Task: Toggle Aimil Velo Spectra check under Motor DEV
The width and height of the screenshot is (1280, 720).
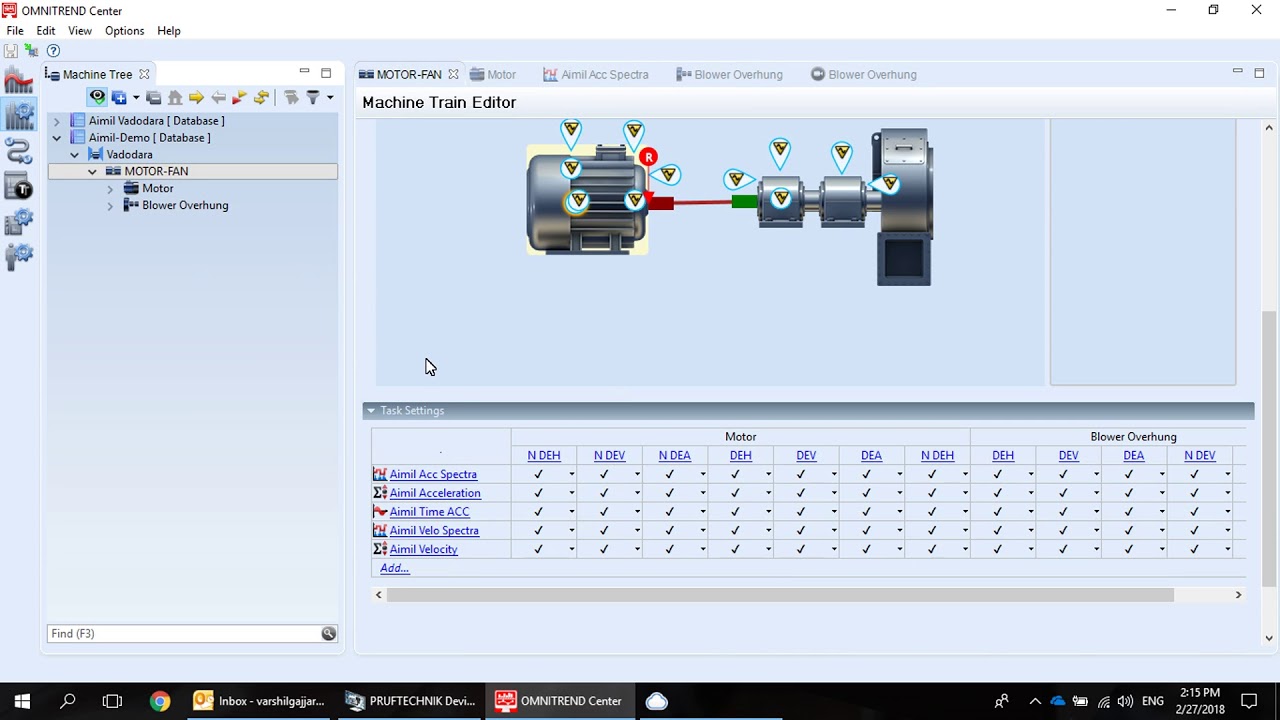Action: (x=801, y=531)
